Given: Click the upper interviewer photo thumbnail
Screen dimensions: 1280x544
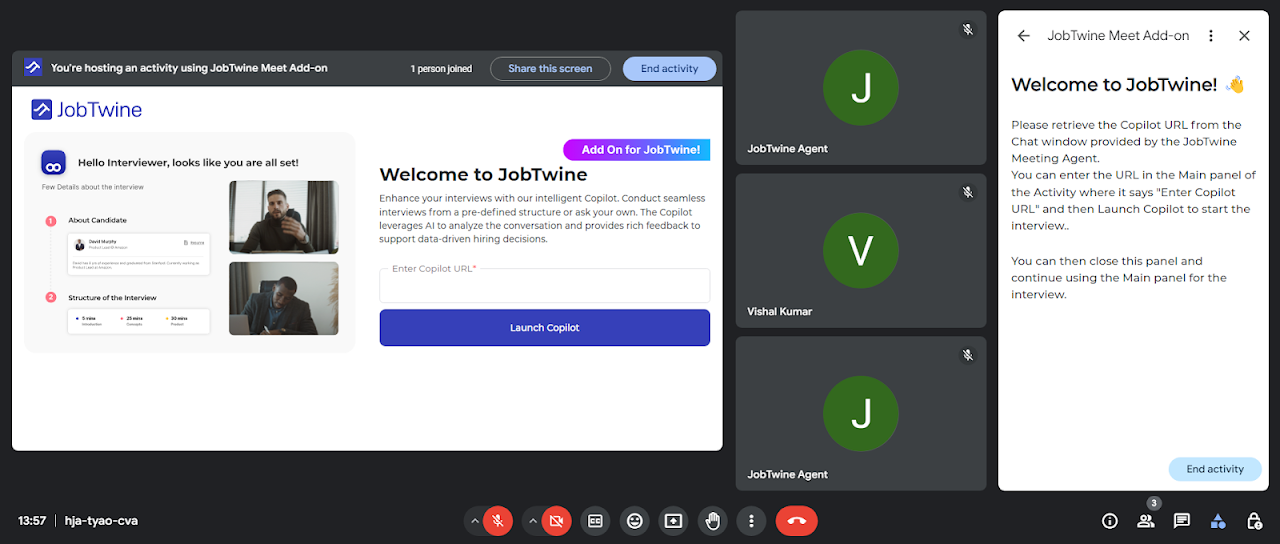Looking at the screenshot, I should pos(284,217).
